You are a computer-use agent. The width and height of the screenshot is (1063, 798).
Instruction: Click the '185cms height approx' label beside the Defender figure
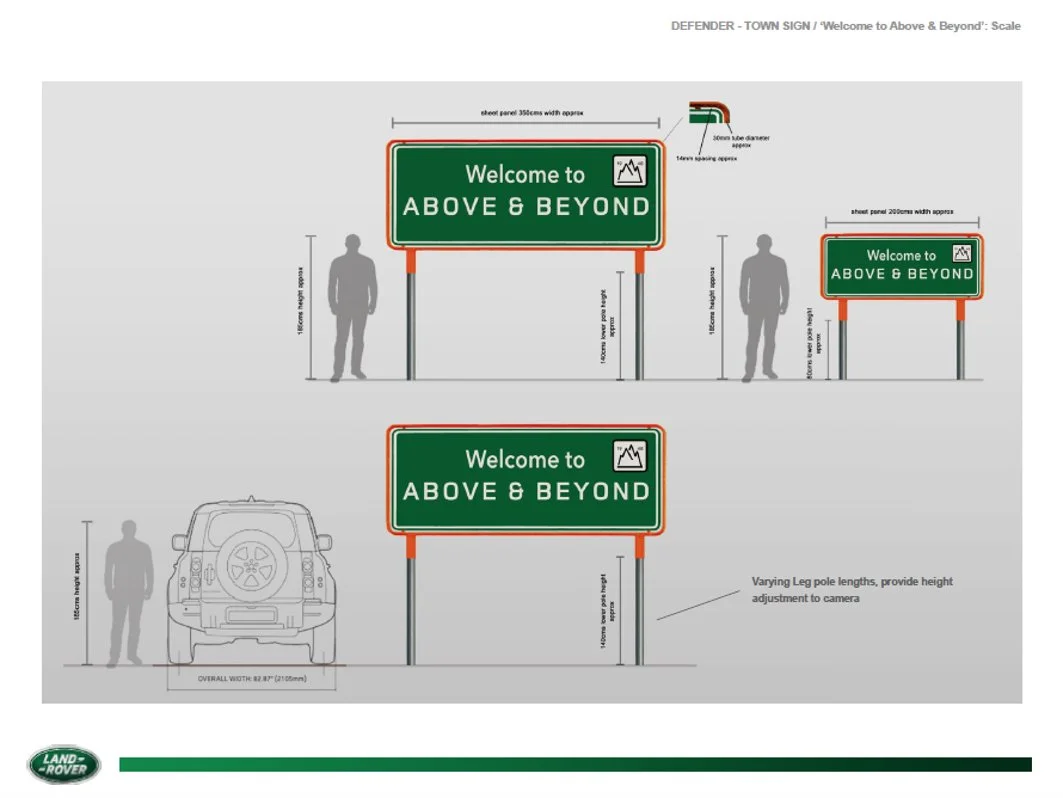point(77,586)
